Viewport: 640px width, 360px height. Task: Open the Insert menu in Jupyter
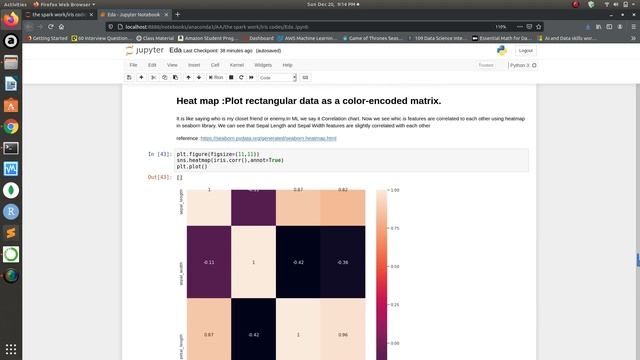[194, 65]
